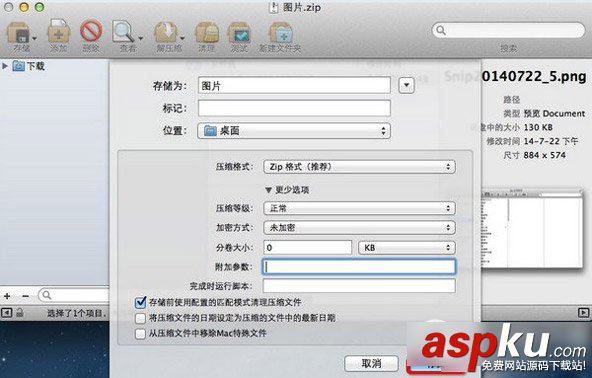
Task: Click the 存储为 filename field containing 图片
Action: (294, 85)
